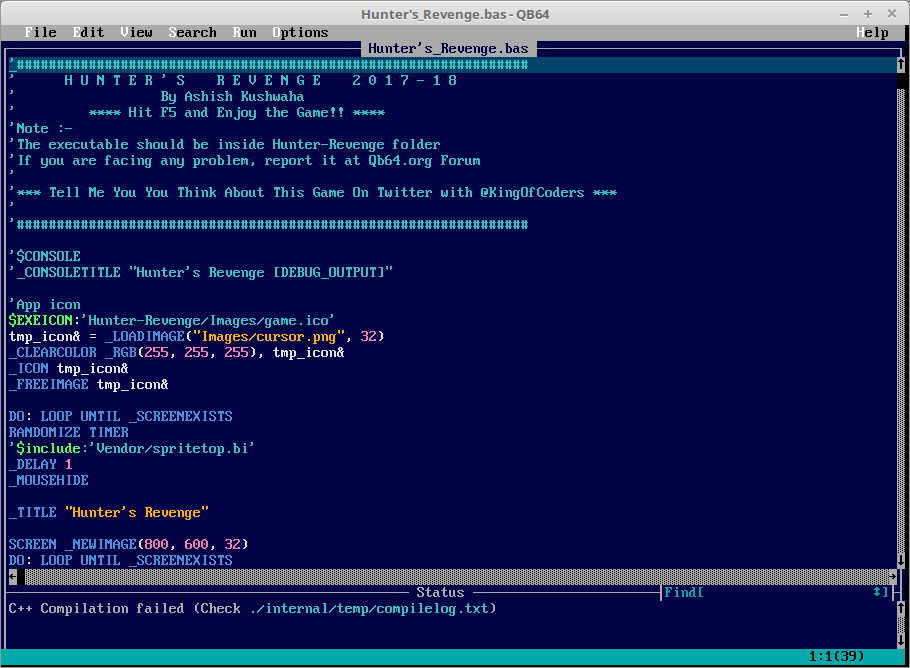Expand the View menu
Screen dimensions: 910x668
click(136, 32)
